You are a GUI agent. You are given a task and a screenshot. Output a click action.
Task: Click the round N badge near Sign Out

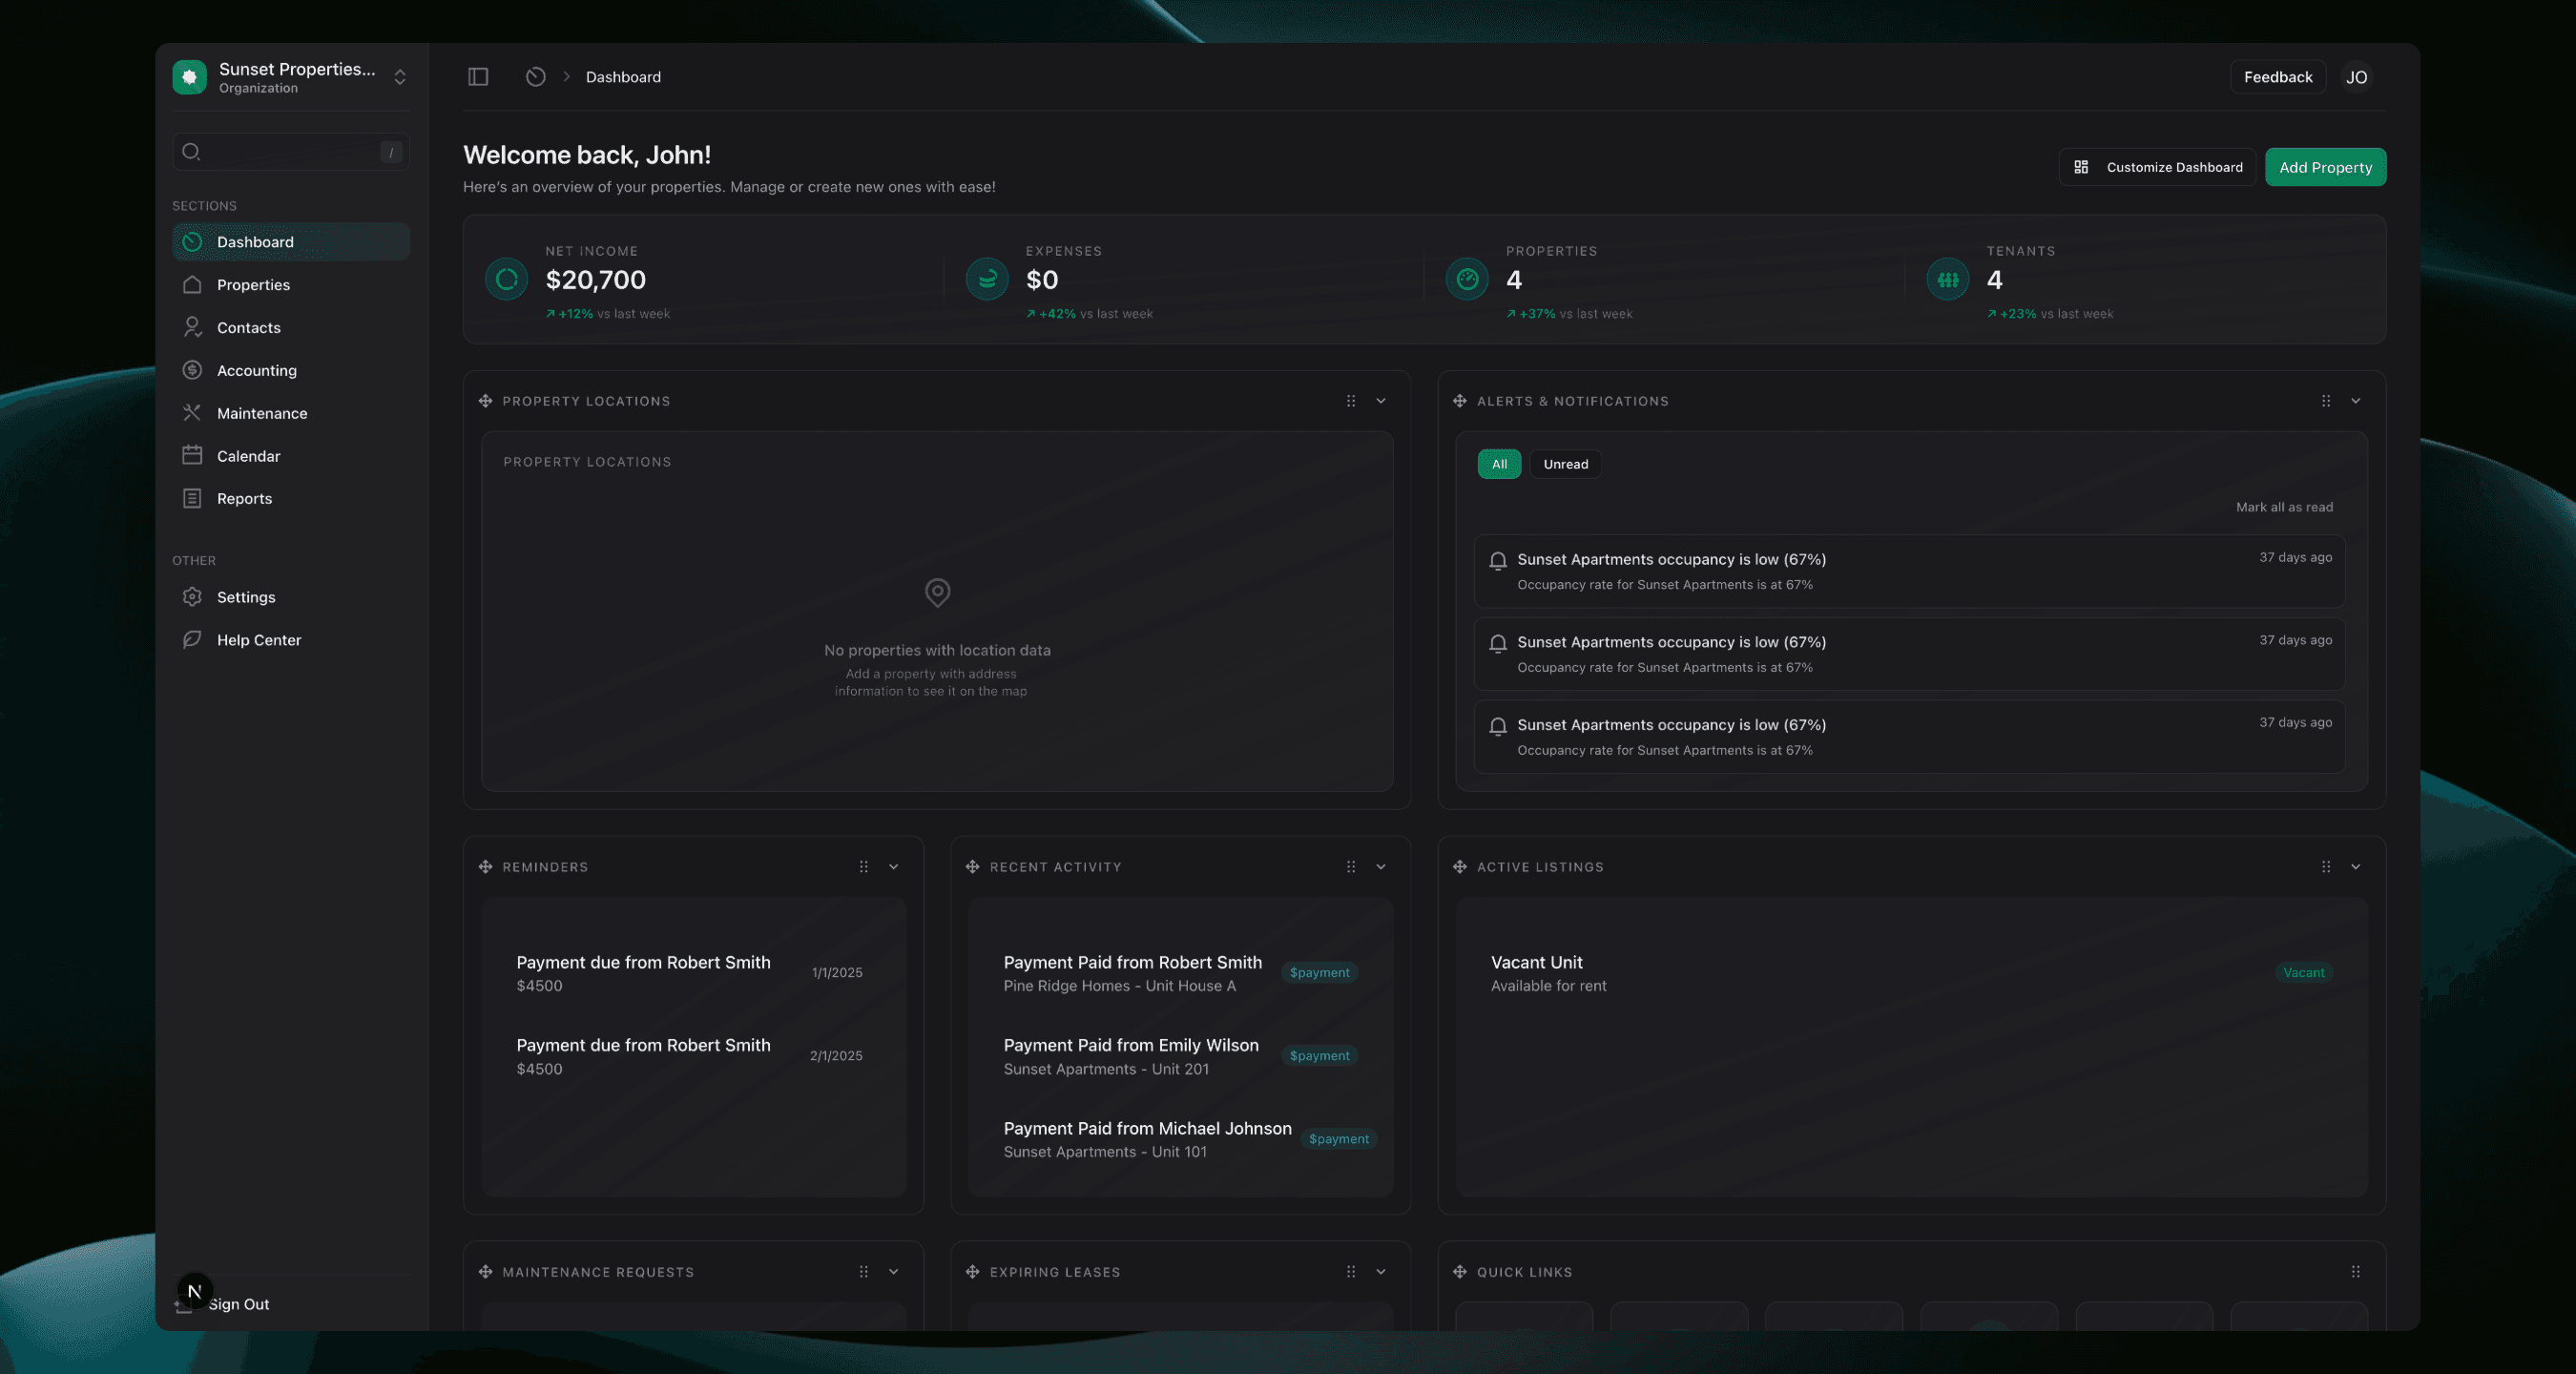click(x=195, y=1291)
